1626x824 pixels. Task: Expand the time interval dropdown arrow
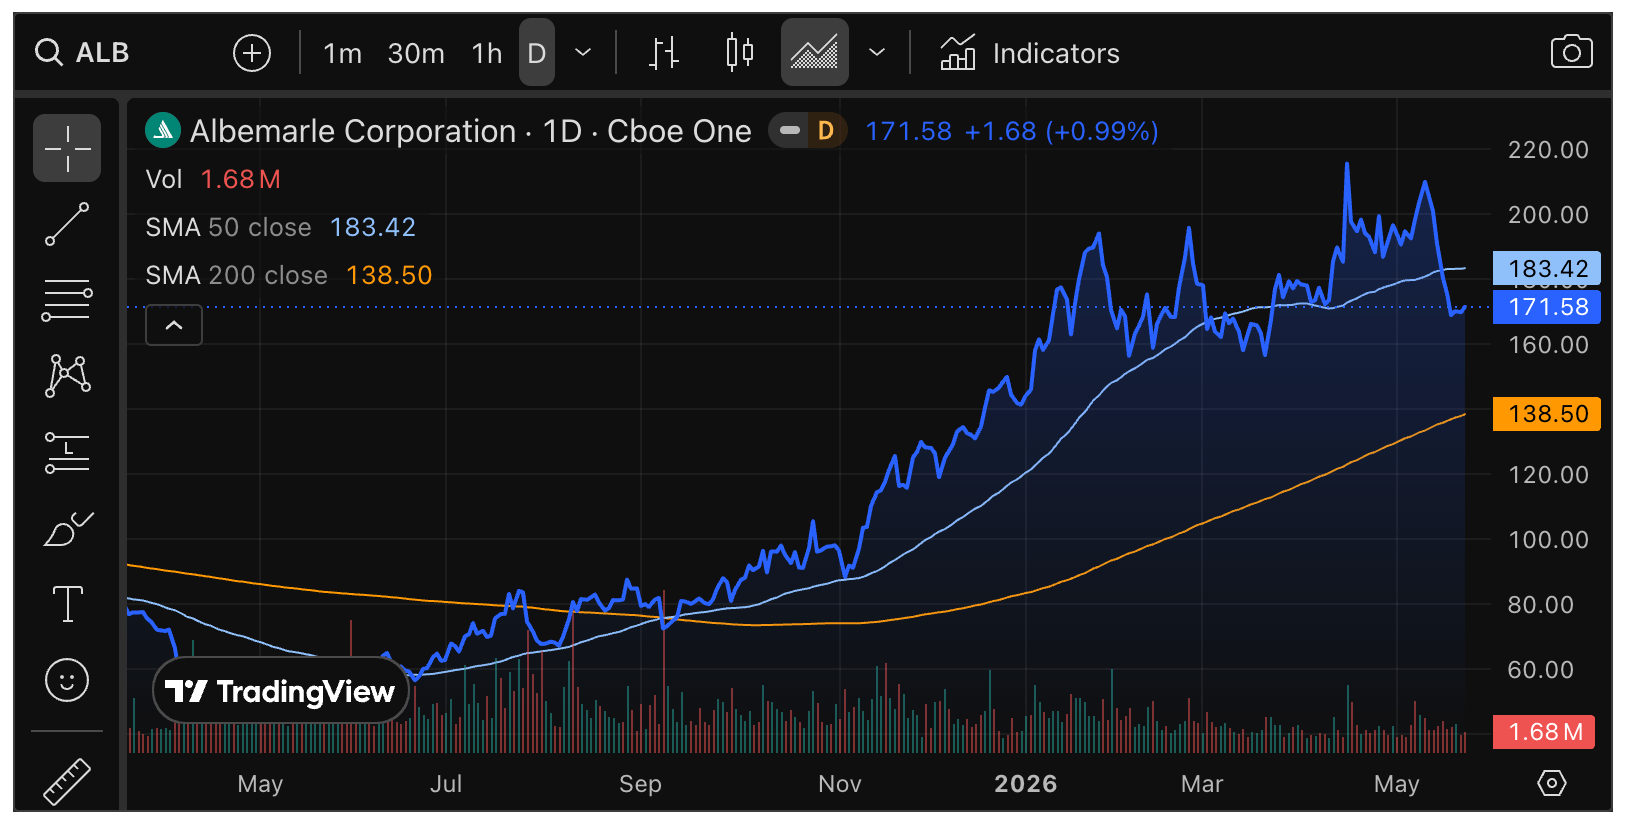[x=583, y=52]
